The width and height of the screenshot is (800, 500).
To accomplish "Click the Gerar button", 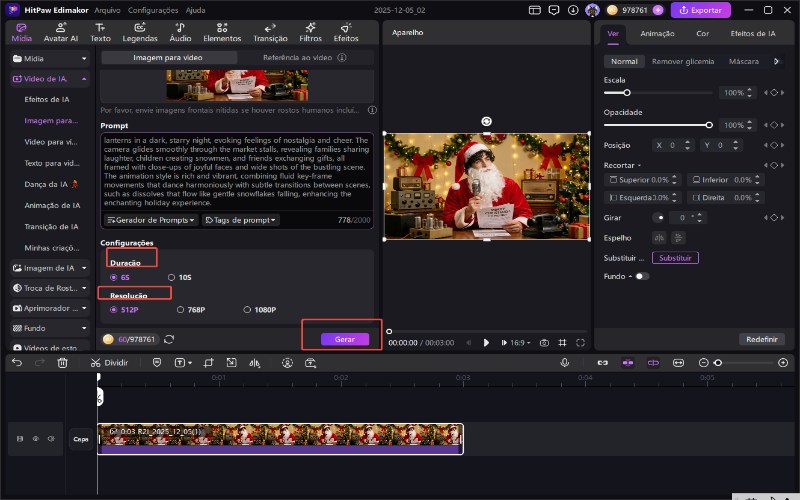I will click(x=344, y=340).
